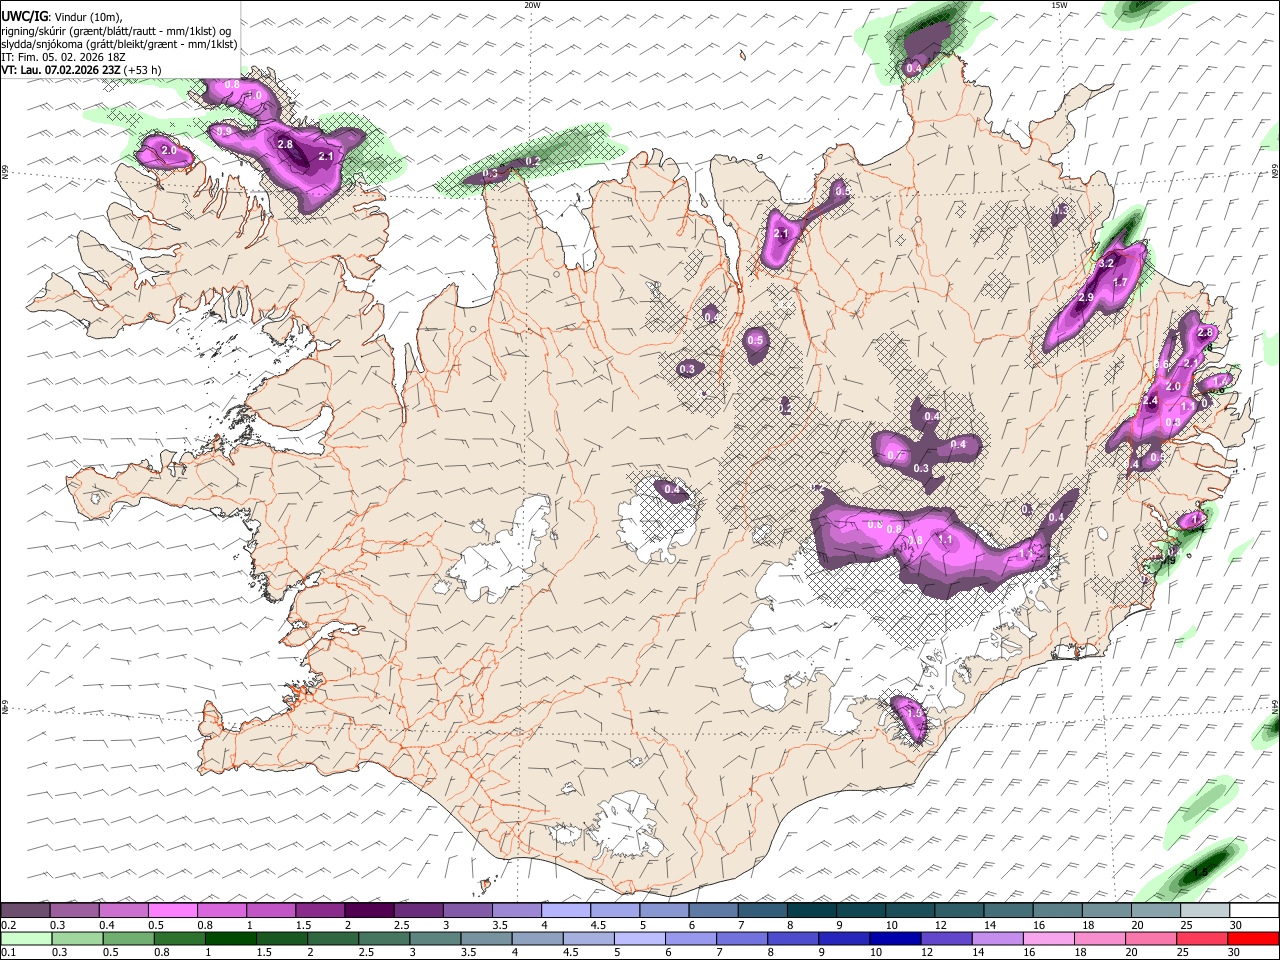Pick the darkest green swatch between 1 and 1.5
This screenshot has height=960, width=1280.
230,938
